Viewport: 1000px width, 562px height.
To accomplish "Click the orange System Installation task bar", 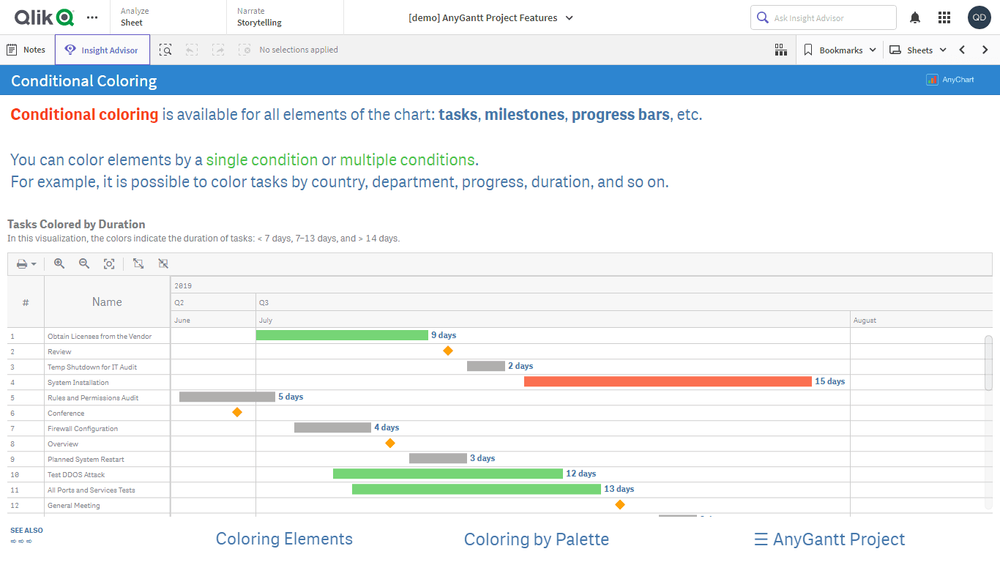I will [667, 382].
